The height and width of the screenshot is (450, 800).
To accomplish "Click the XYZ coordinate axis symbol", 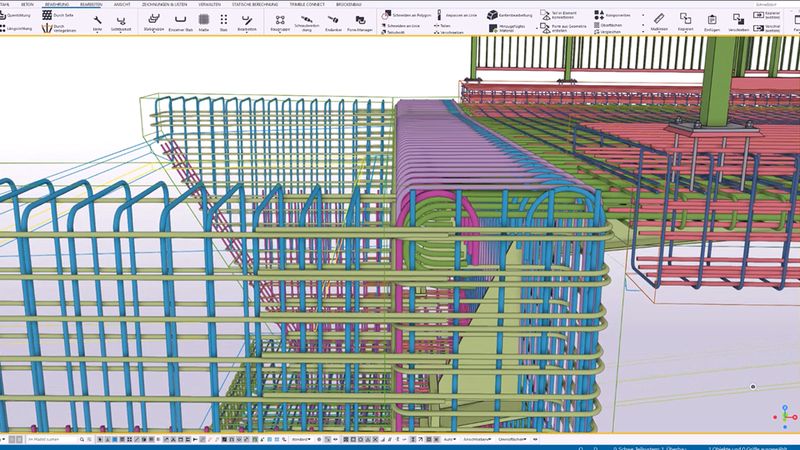I will [x=786, y=416].
